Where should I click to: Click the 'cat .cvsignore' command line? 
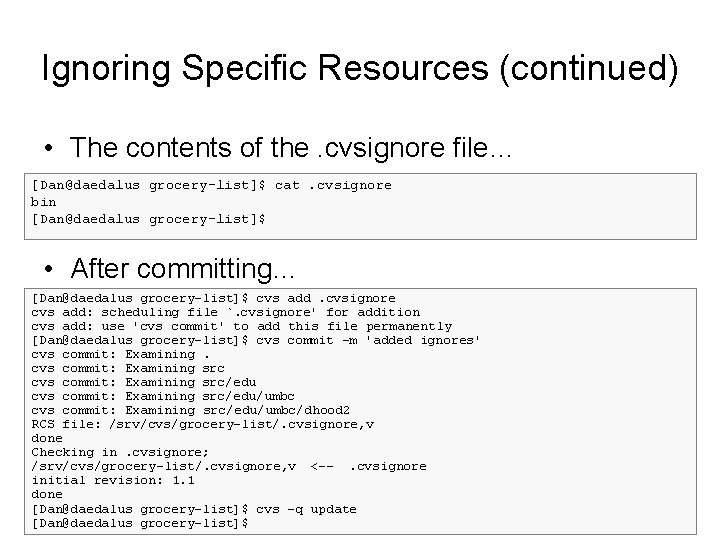pyautogui.click(x=211, y=185)
